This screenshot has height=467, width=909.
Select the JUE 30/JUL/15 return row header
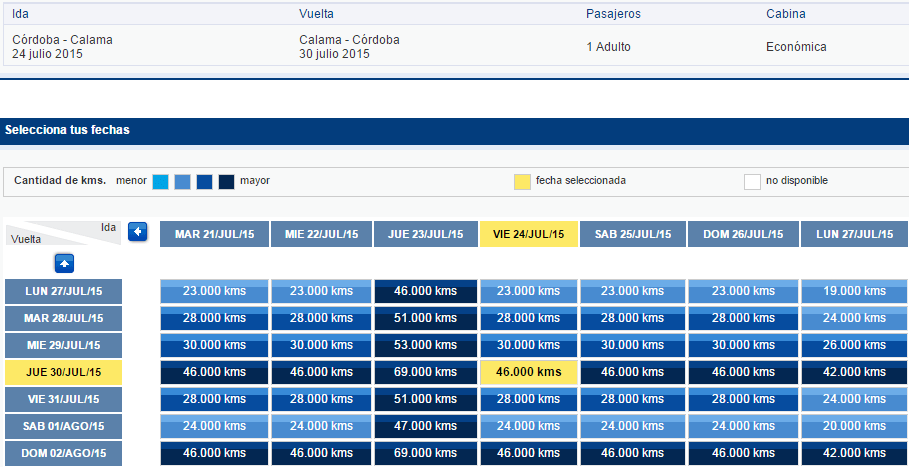(x=64, y=373)
